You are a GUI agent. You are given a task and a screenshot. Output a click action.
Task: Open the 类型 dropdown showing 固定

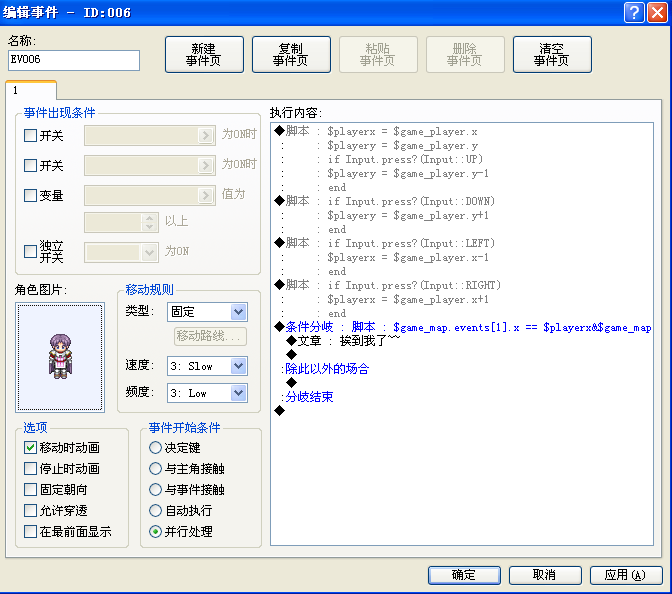(x=207, y=312)
